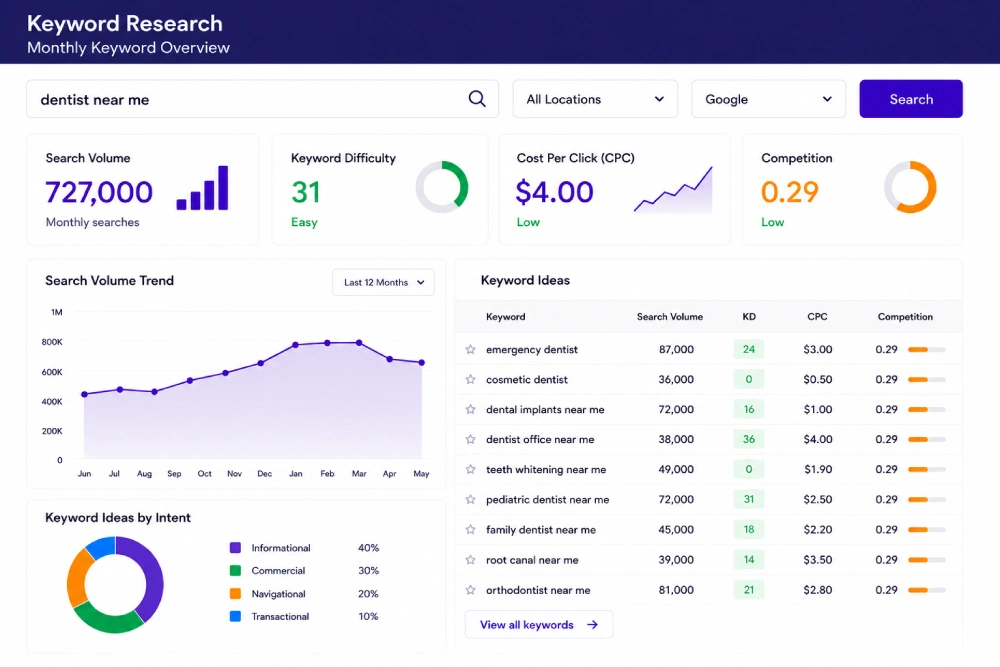Click the dentist near me search field
The width and height of the screenshot is (1000, 667).
tap(262, 99)
